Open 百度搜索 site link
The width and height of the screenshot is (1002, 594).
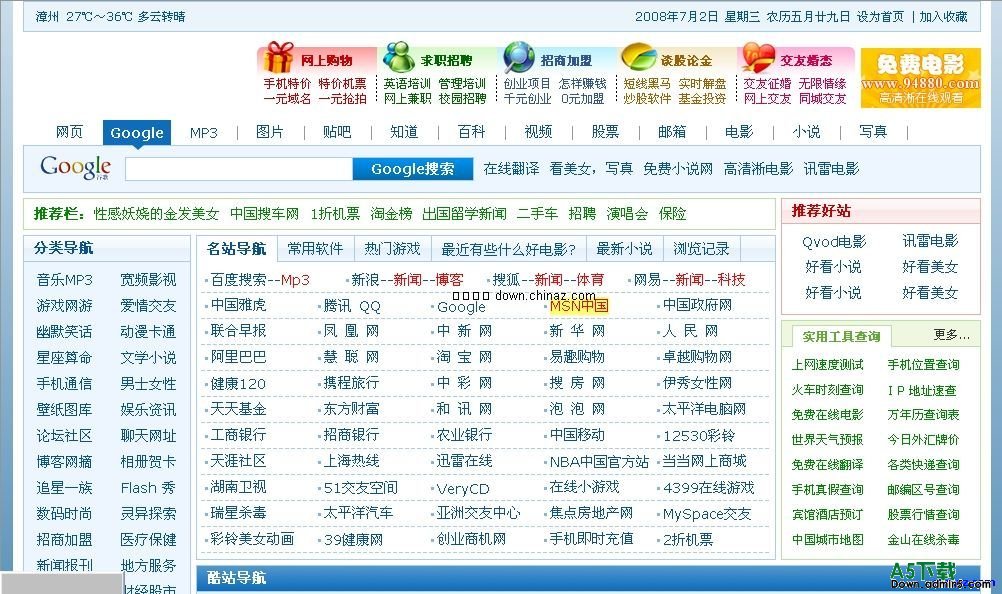[238, 280]
